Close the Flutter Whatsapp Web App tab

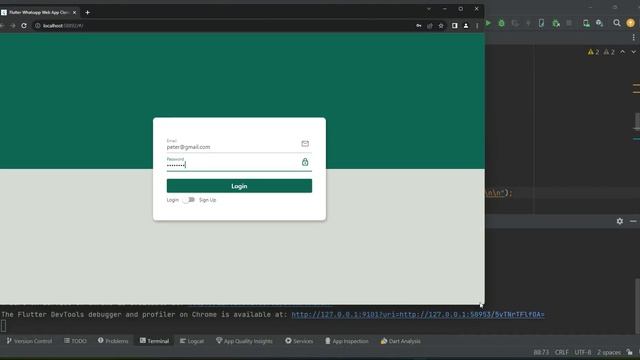pos(74,13)
